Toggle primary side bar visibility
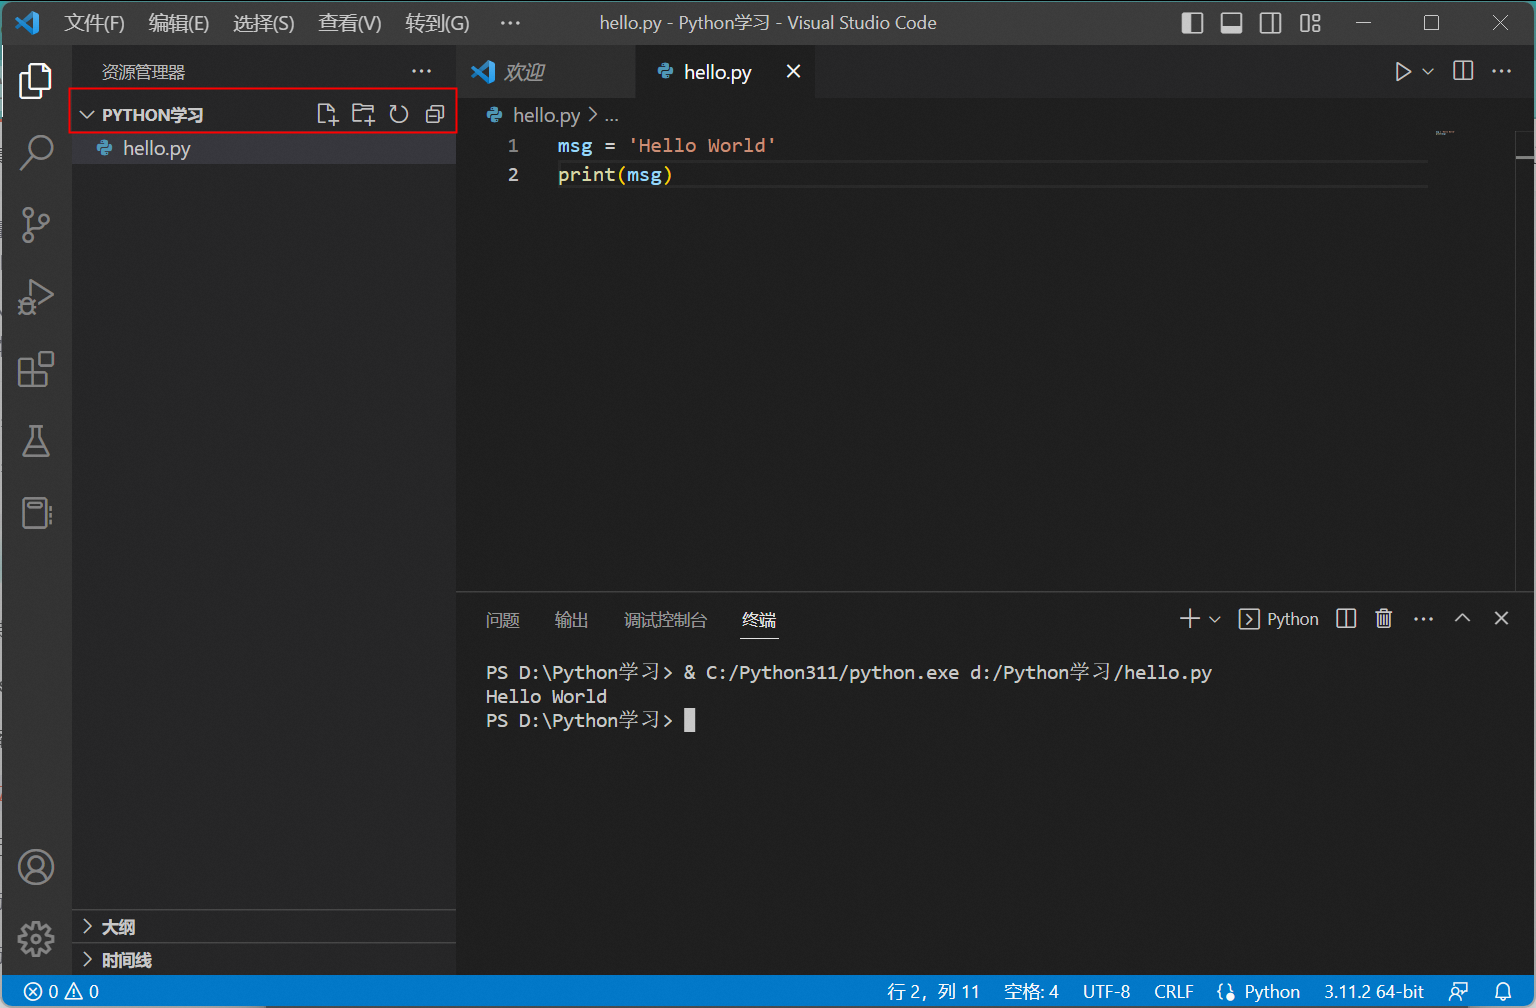 1192,23
